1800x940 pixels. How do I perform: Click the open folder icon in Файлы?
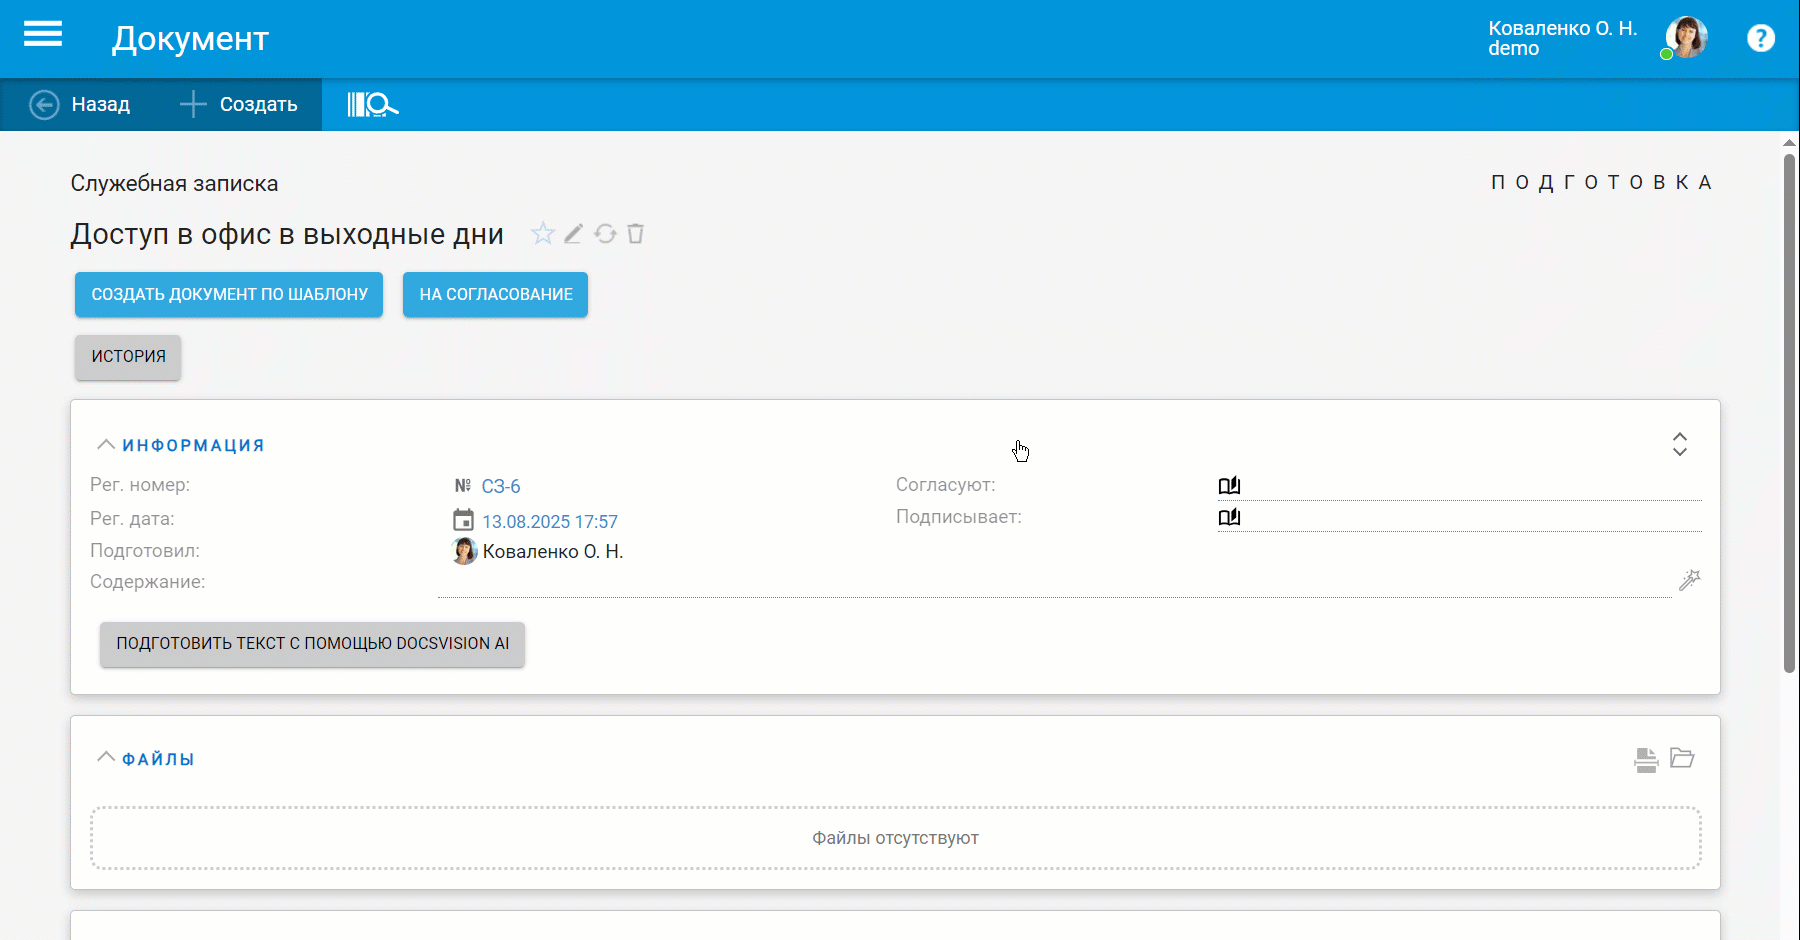tap(1682, 758)
